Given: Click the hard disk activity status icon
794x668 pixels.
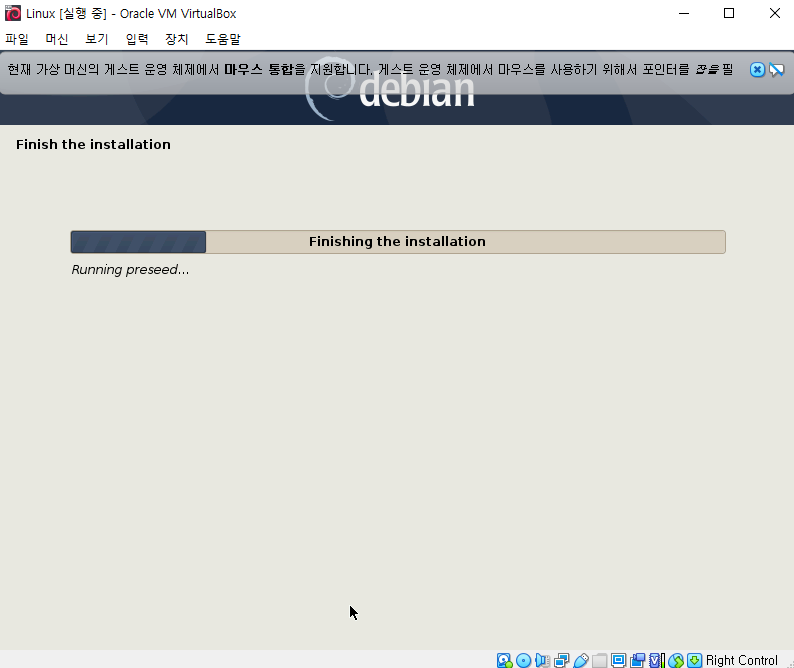Looking at the screenshot, I should [x=505, y=660].
